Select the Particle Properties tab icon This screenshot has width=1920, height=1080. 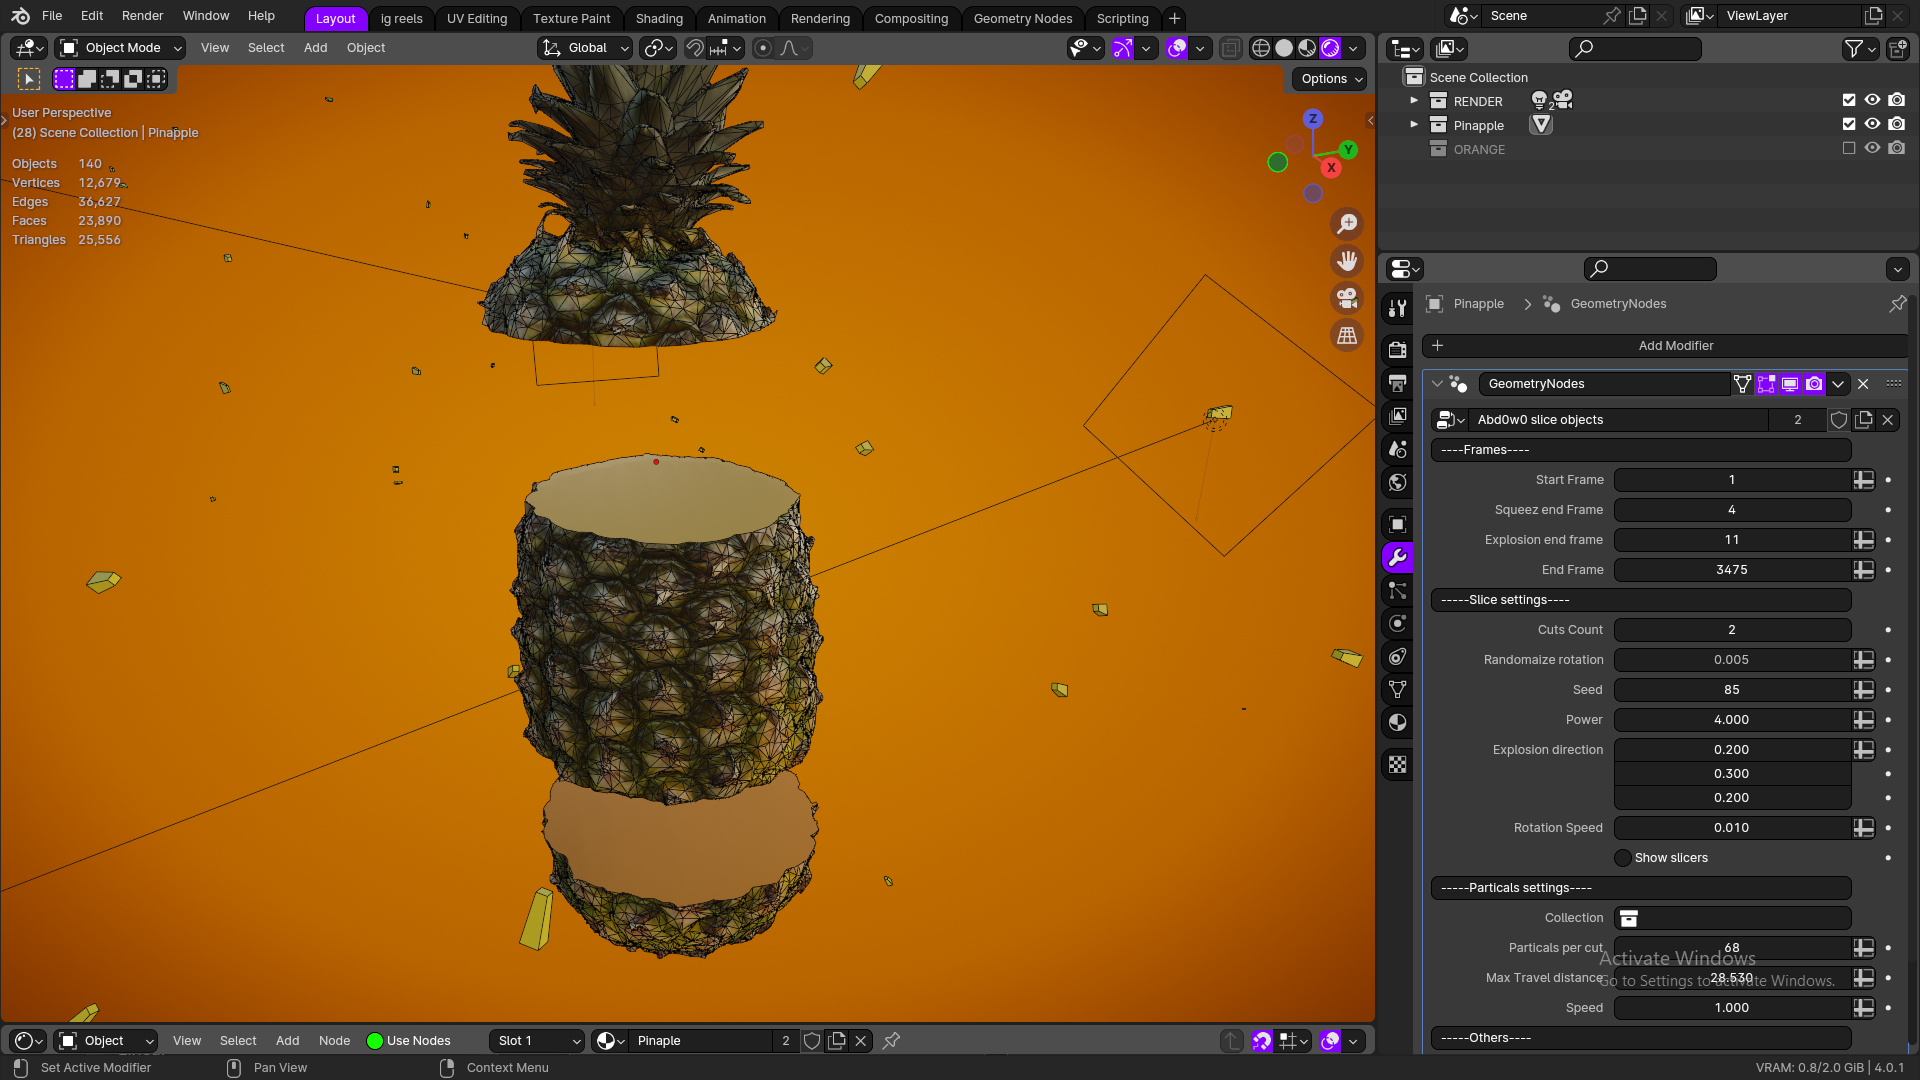1396,590
